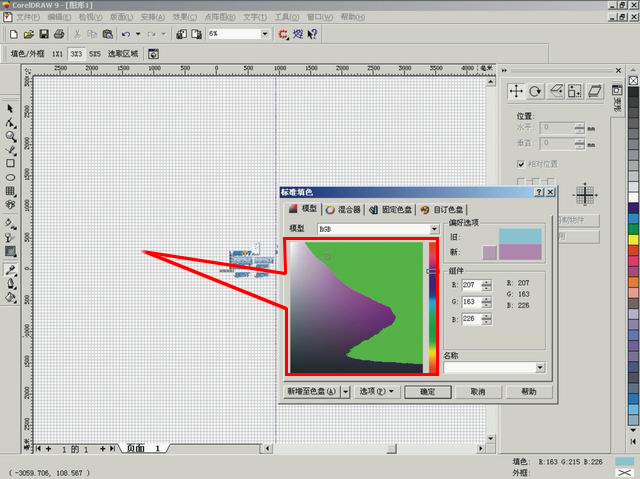Click the What's This help pointer icon
This screenshot has width=640, height=479.
(x=312, y=34)
